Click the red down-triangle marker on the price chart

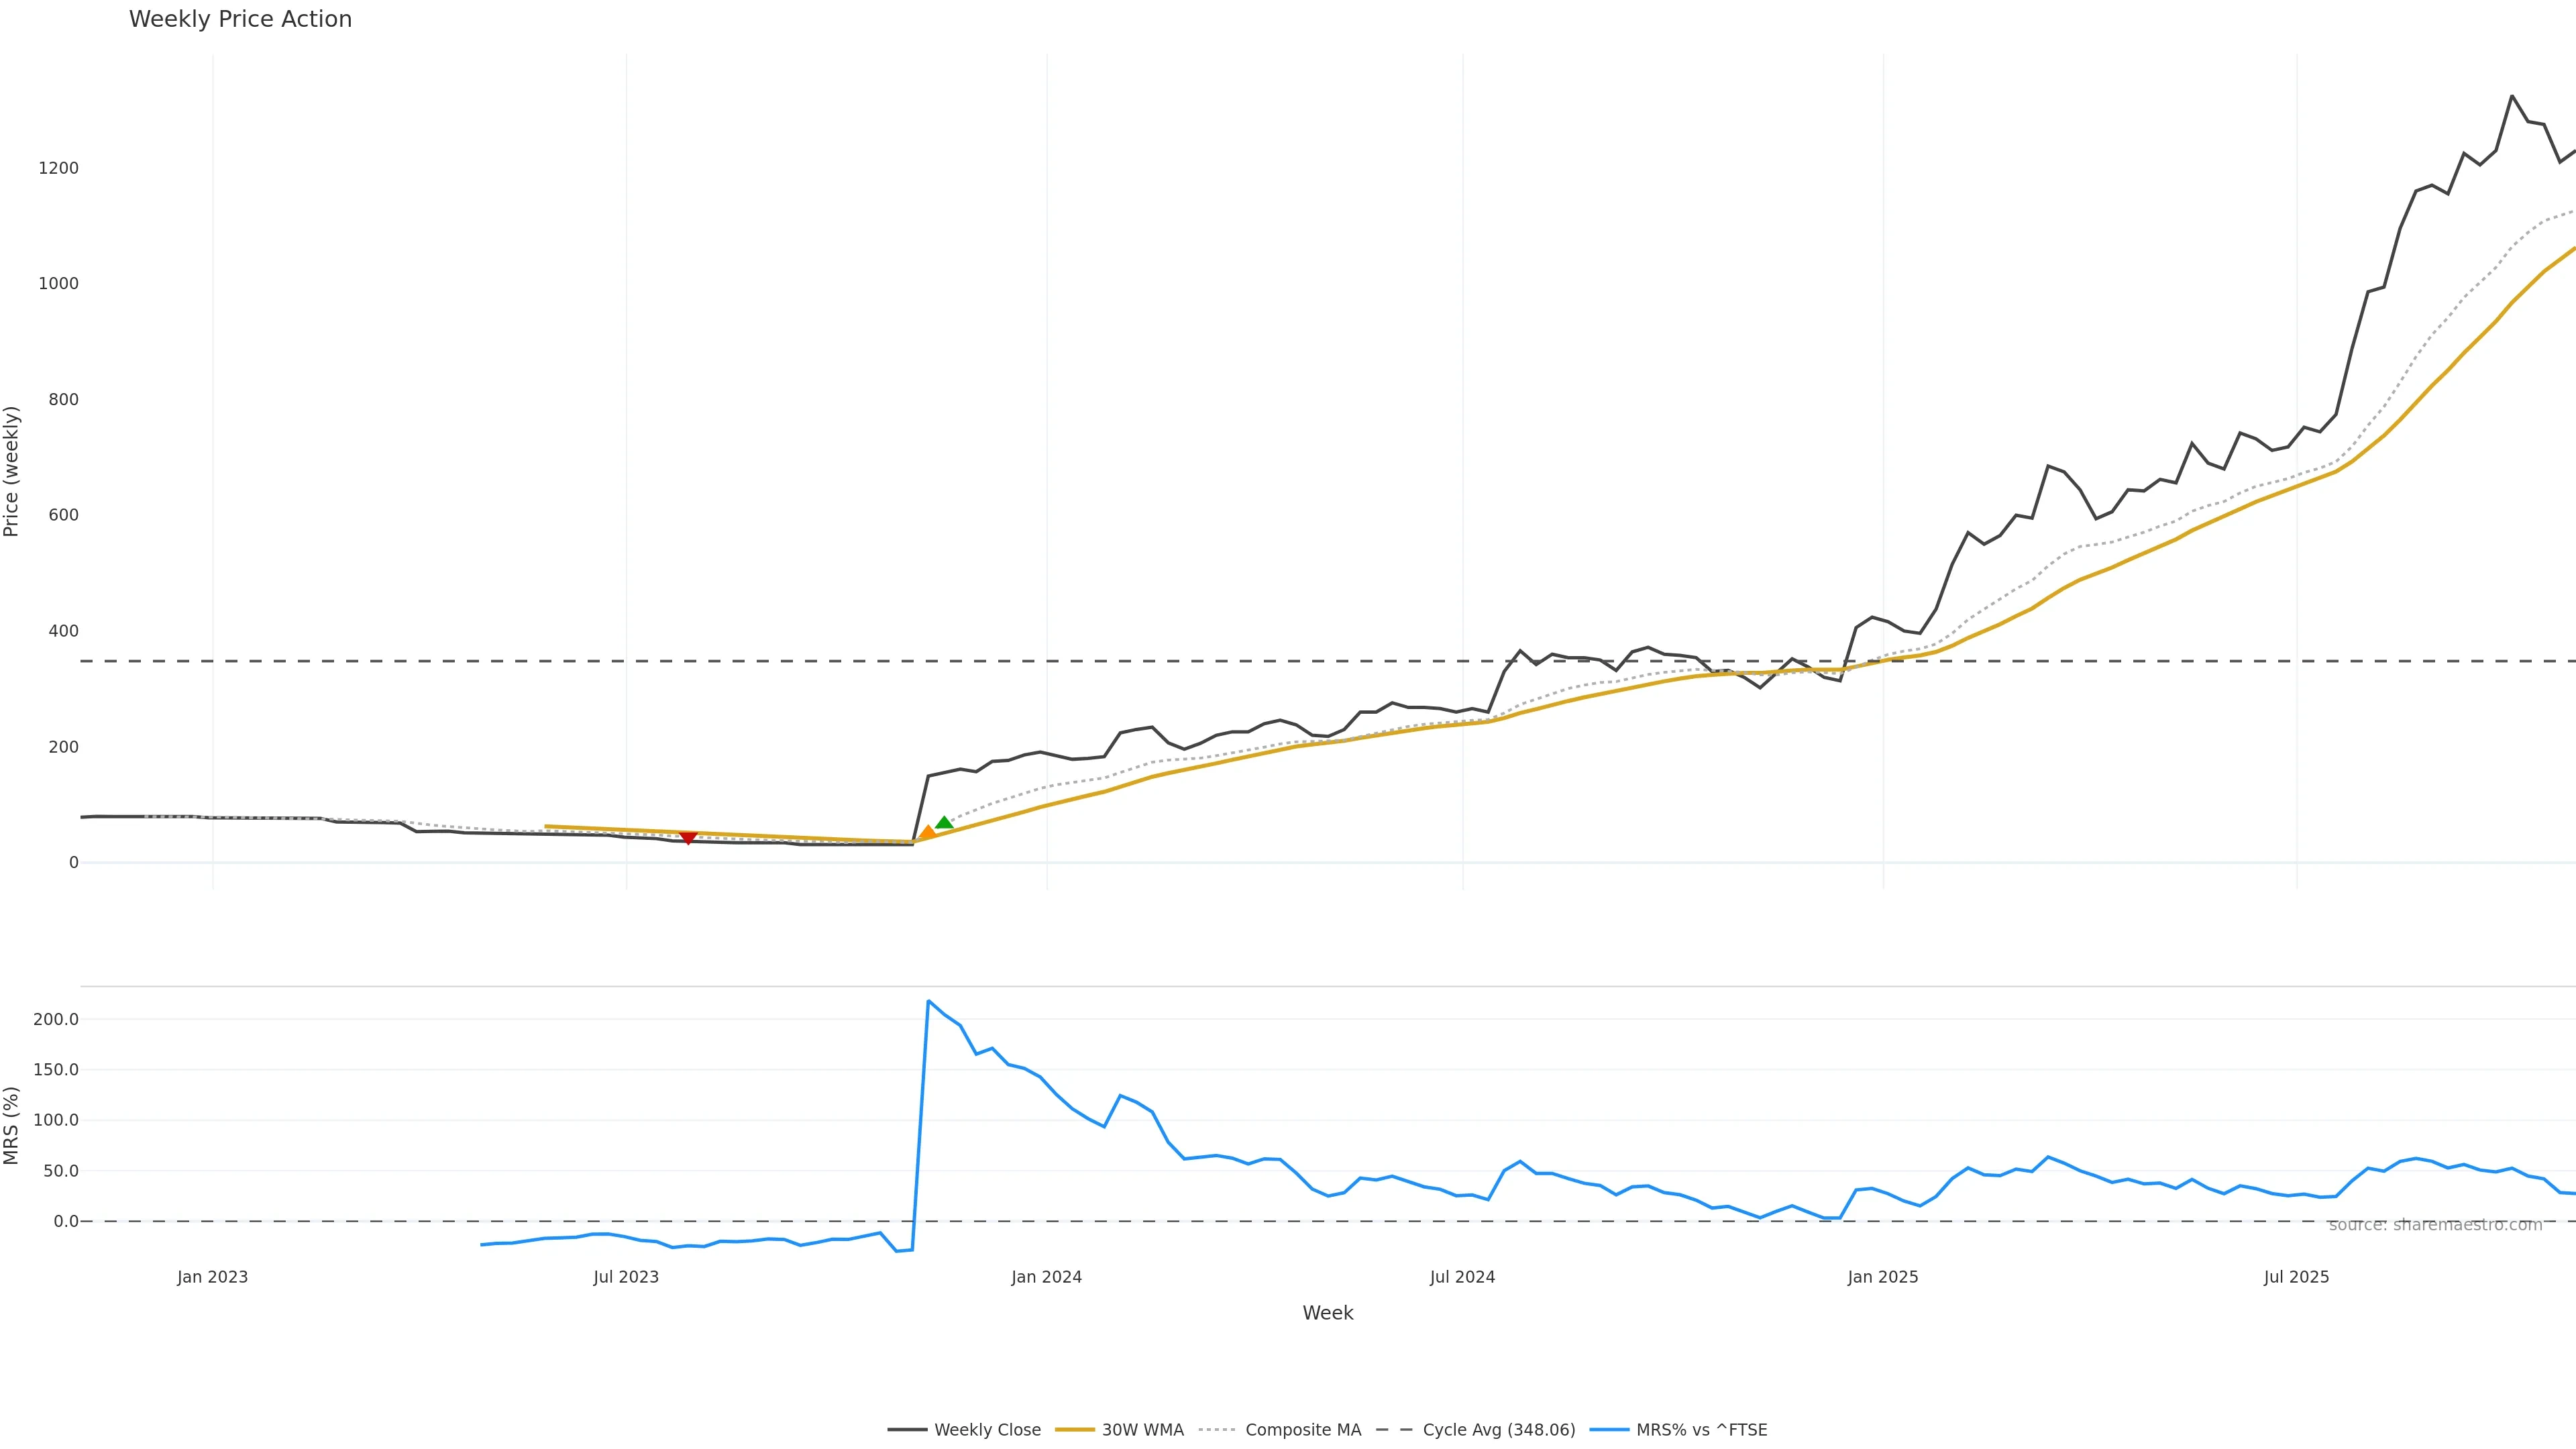click(688, 838)
